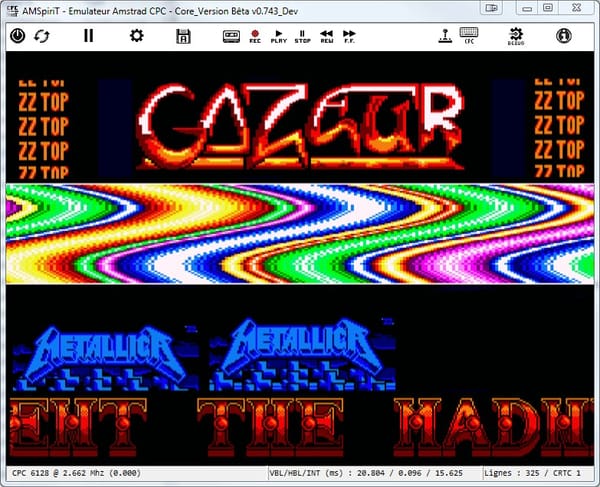
Task: Click the rainbow wave band in the emulator screen
Action: click(300, 234)
